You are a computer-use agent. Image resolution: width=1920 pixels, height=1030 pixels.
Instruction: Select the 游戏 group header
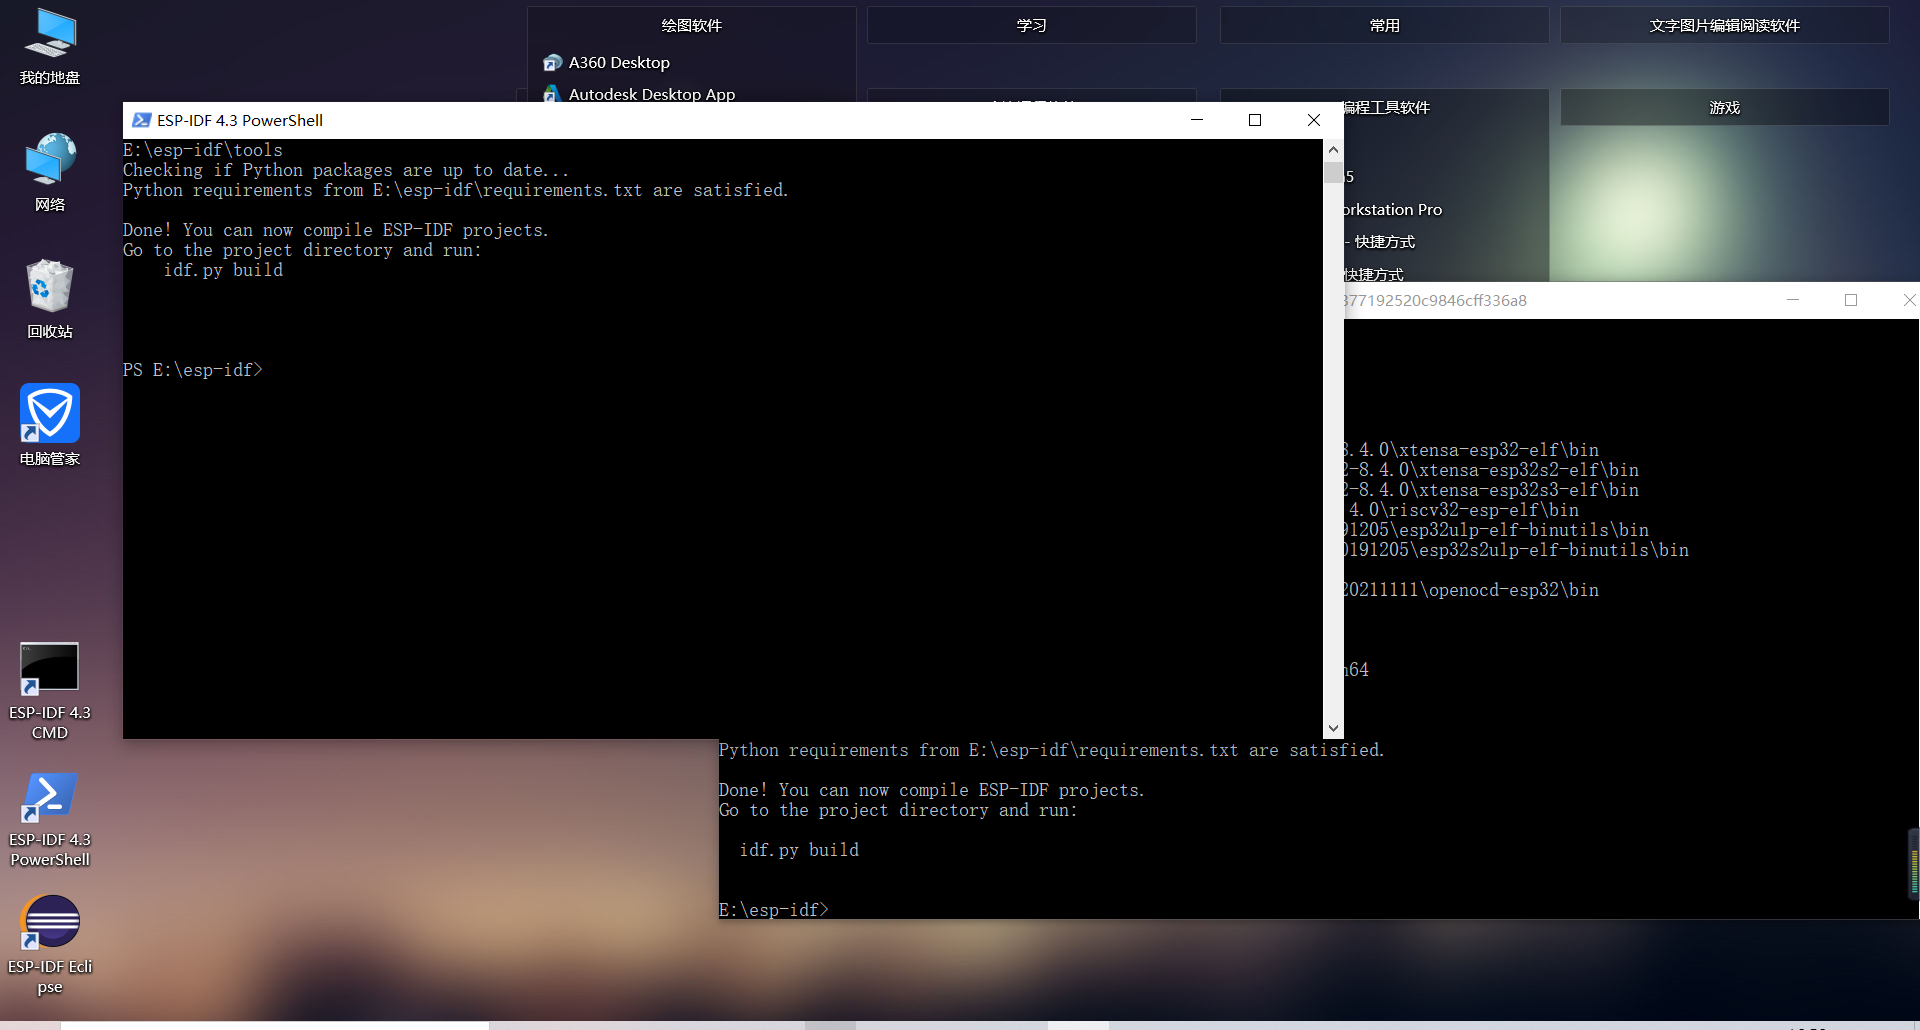click(1724, 107)
